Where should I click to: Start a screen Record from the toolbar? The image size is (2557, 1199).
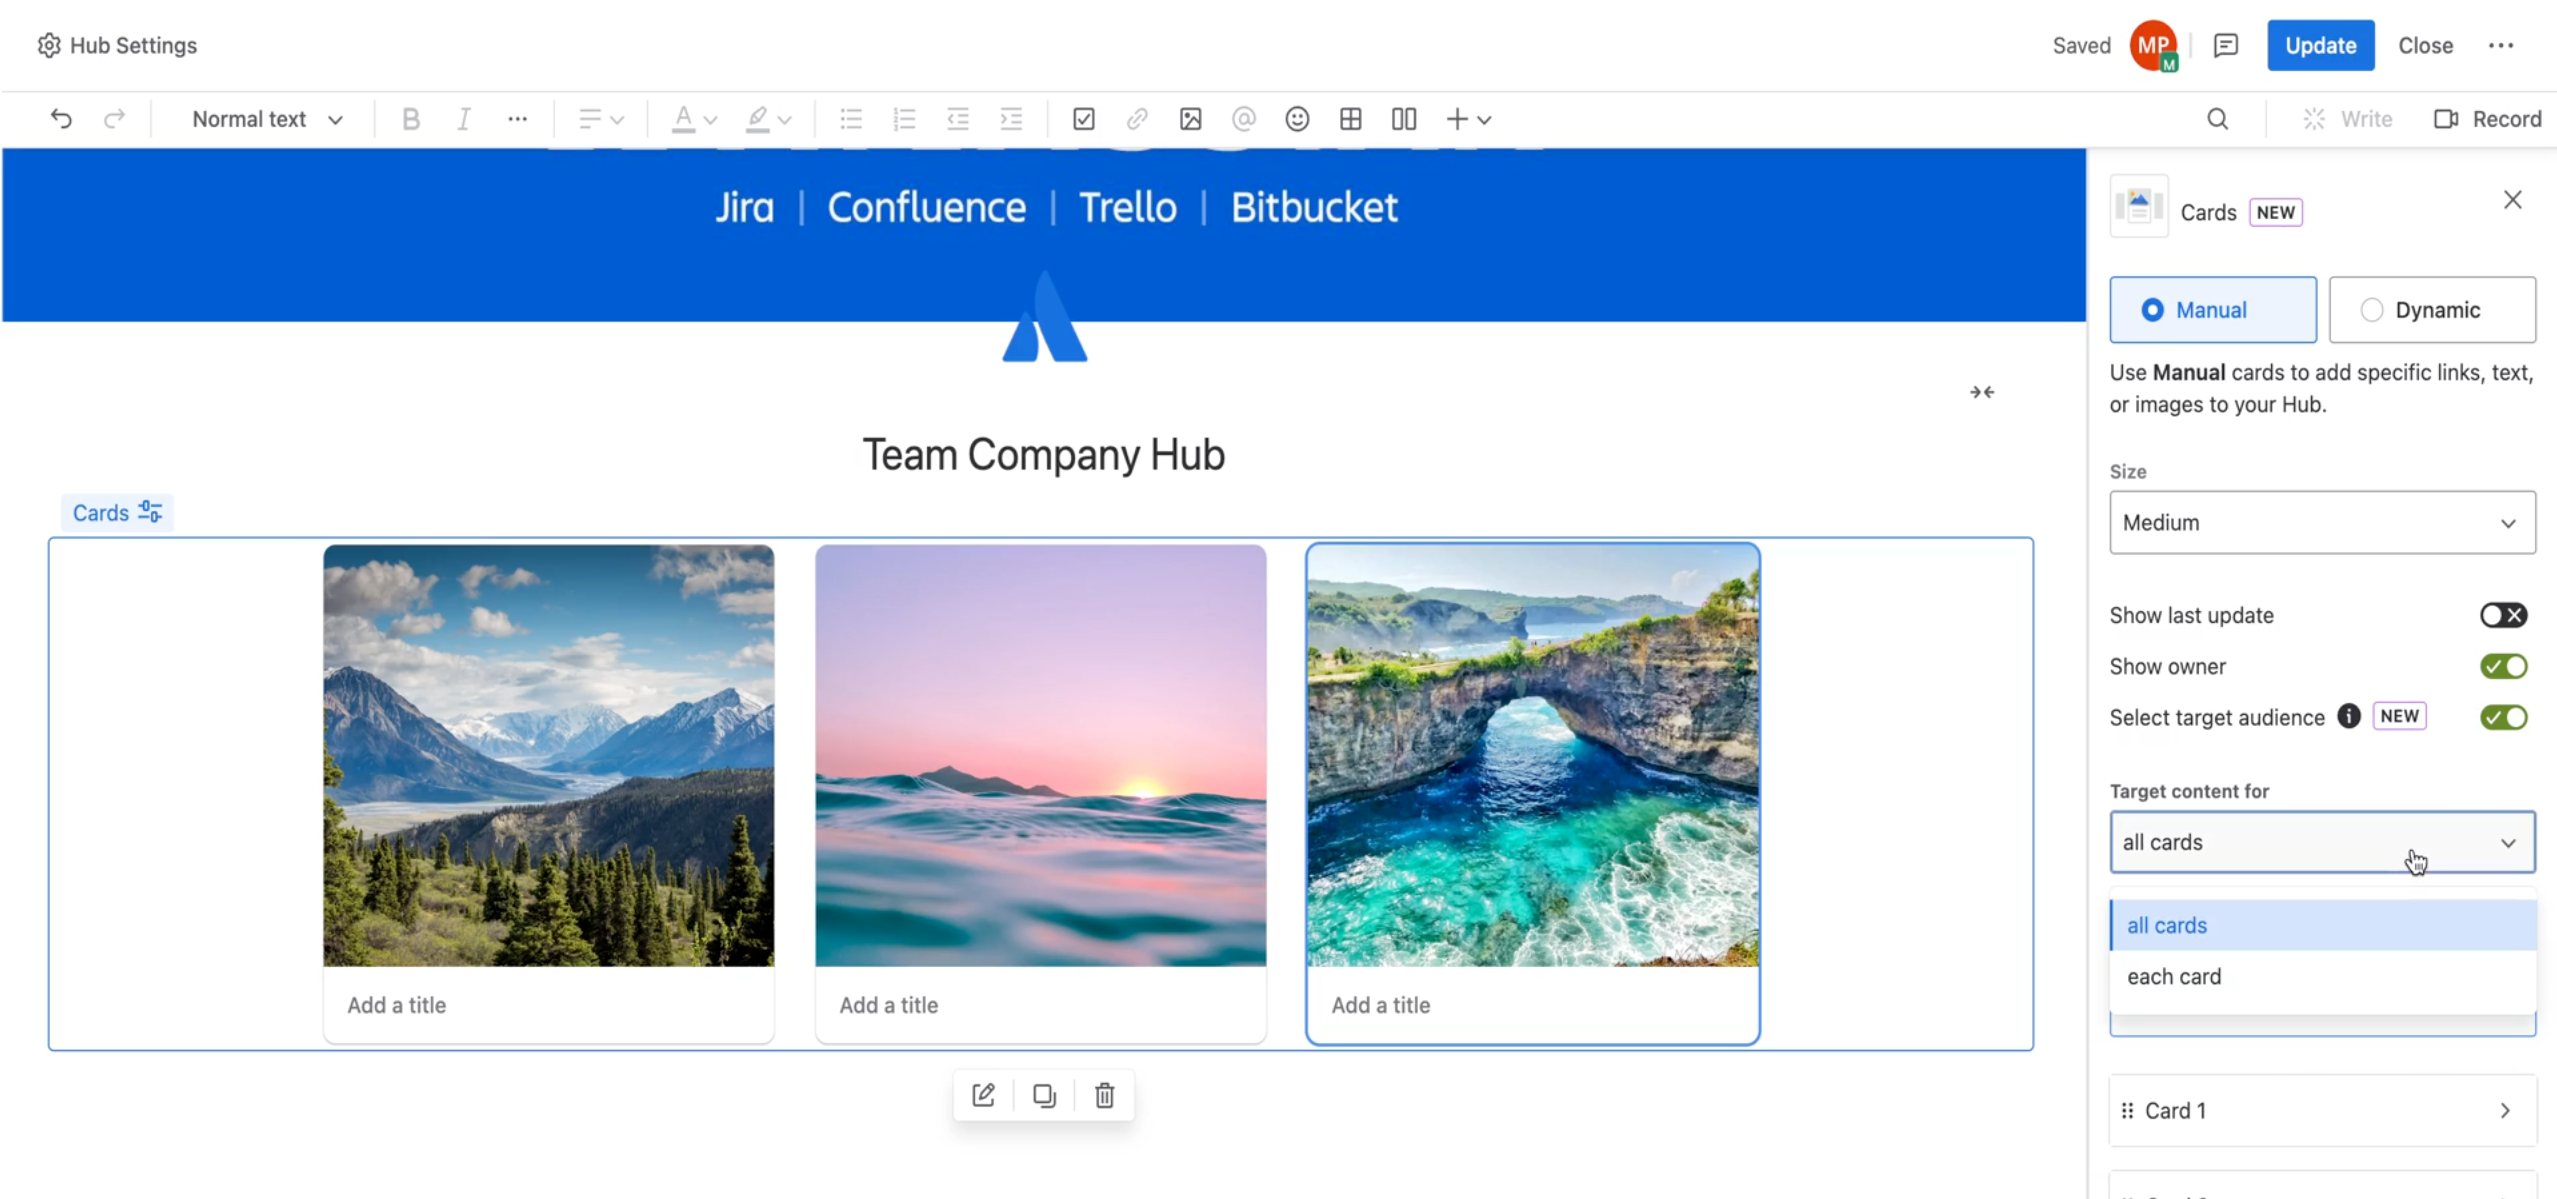click(x=2488, y=118)
